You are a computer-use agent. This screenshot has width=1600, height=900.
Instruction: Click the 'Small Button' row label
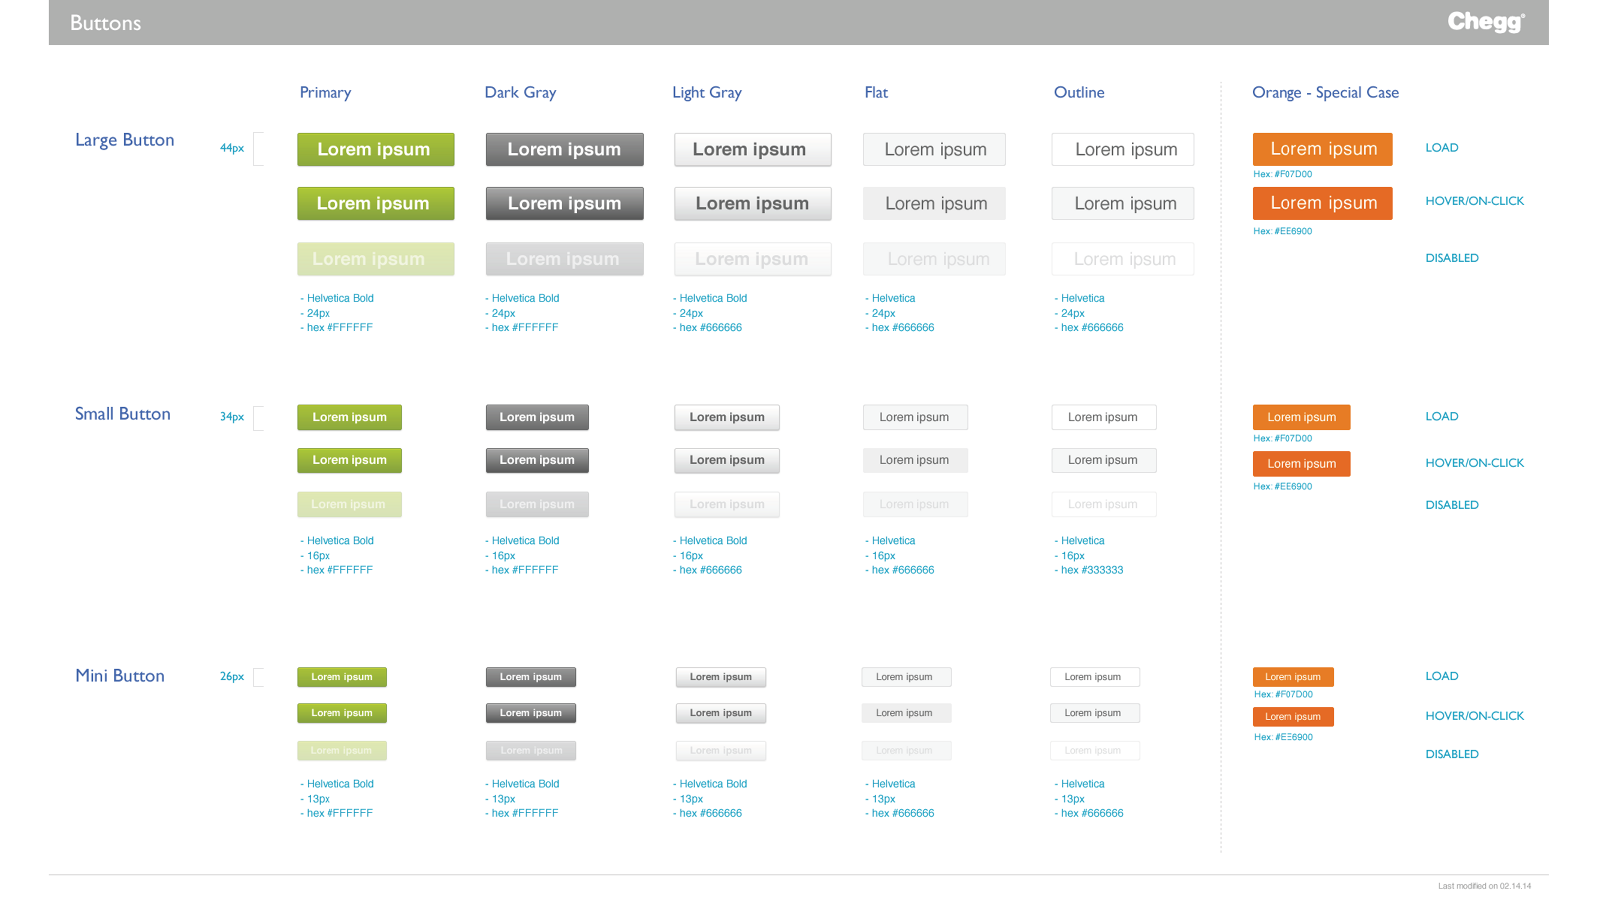pos(123,414)
